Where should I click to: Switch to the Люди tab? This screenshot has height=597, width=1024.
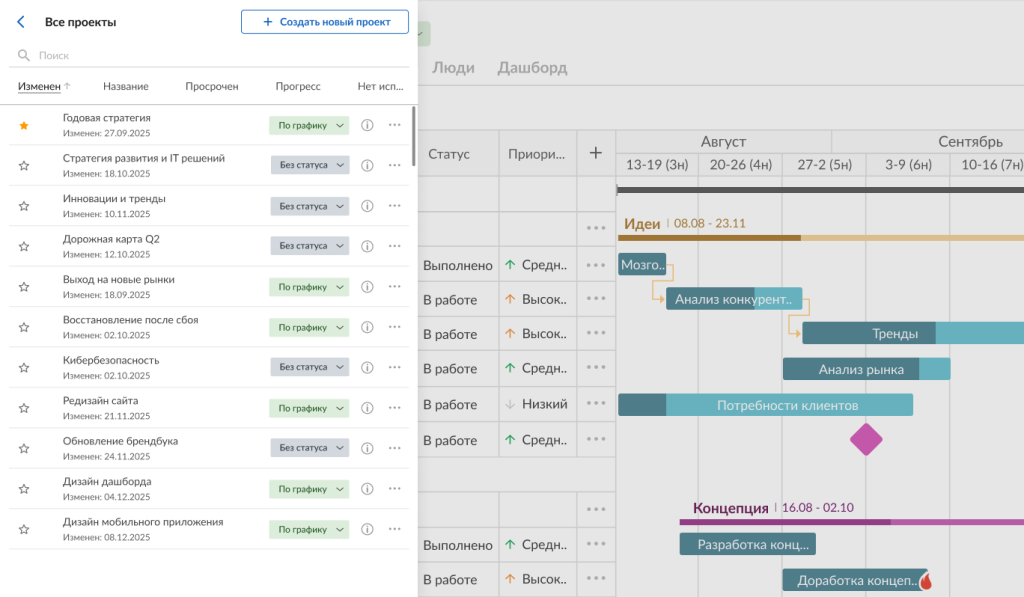coord(453,68)
